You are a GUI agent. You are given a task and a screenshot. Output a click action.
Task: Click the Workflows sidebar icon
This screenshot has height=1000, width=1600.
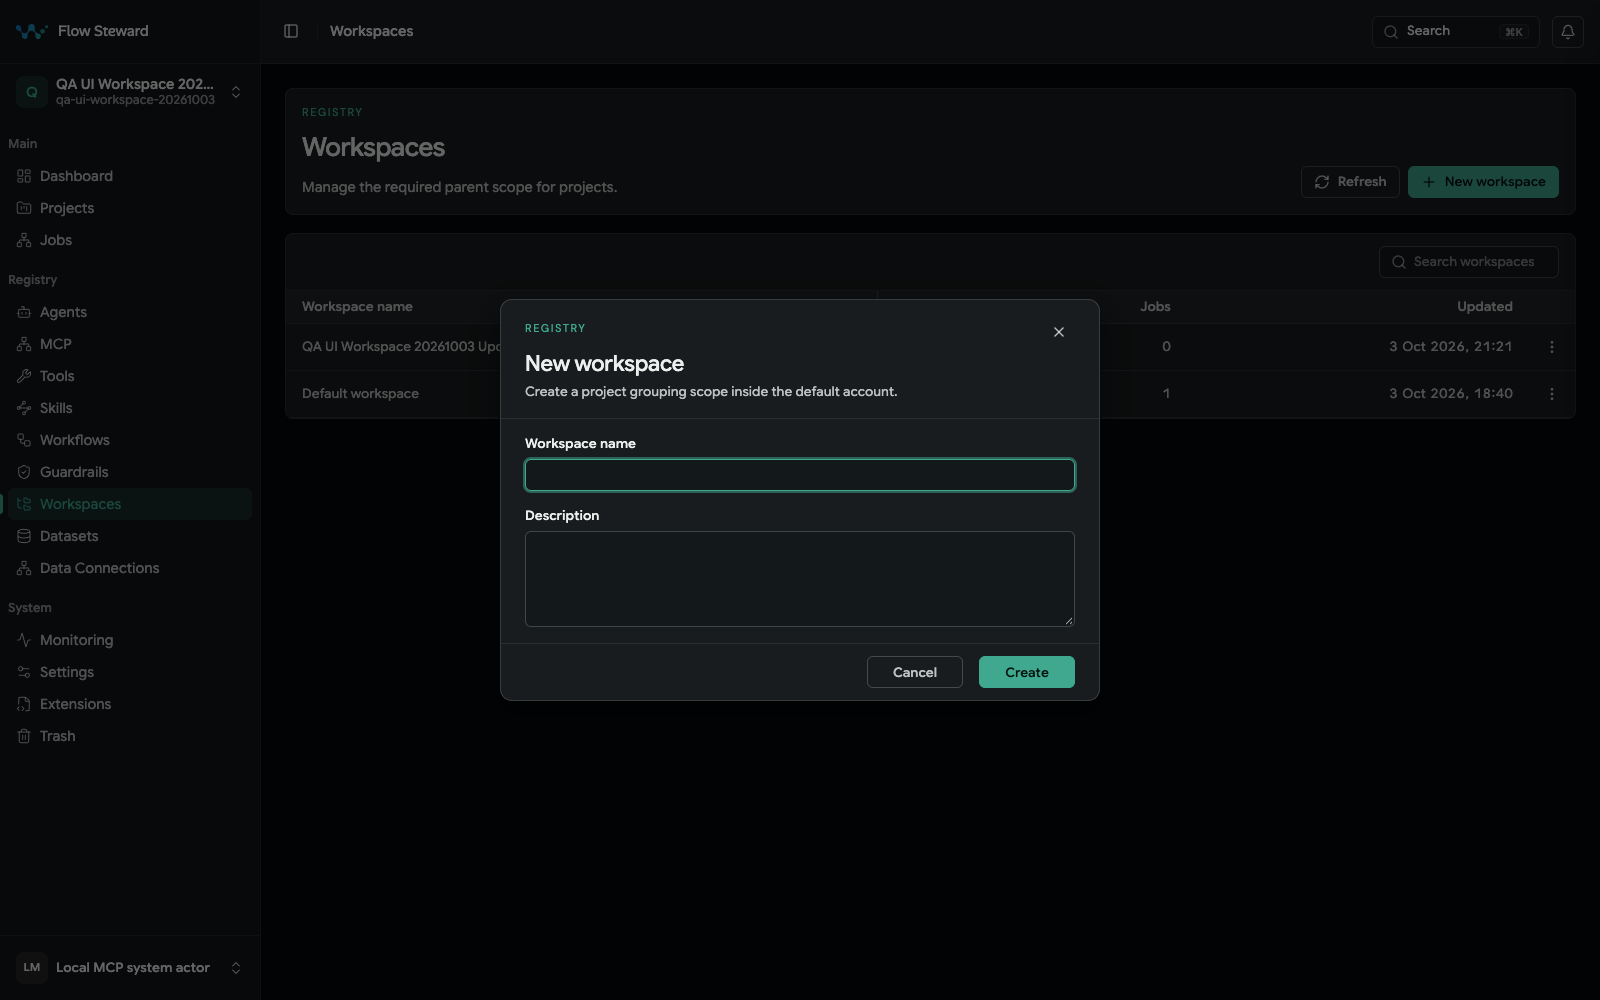pos(24,440)
